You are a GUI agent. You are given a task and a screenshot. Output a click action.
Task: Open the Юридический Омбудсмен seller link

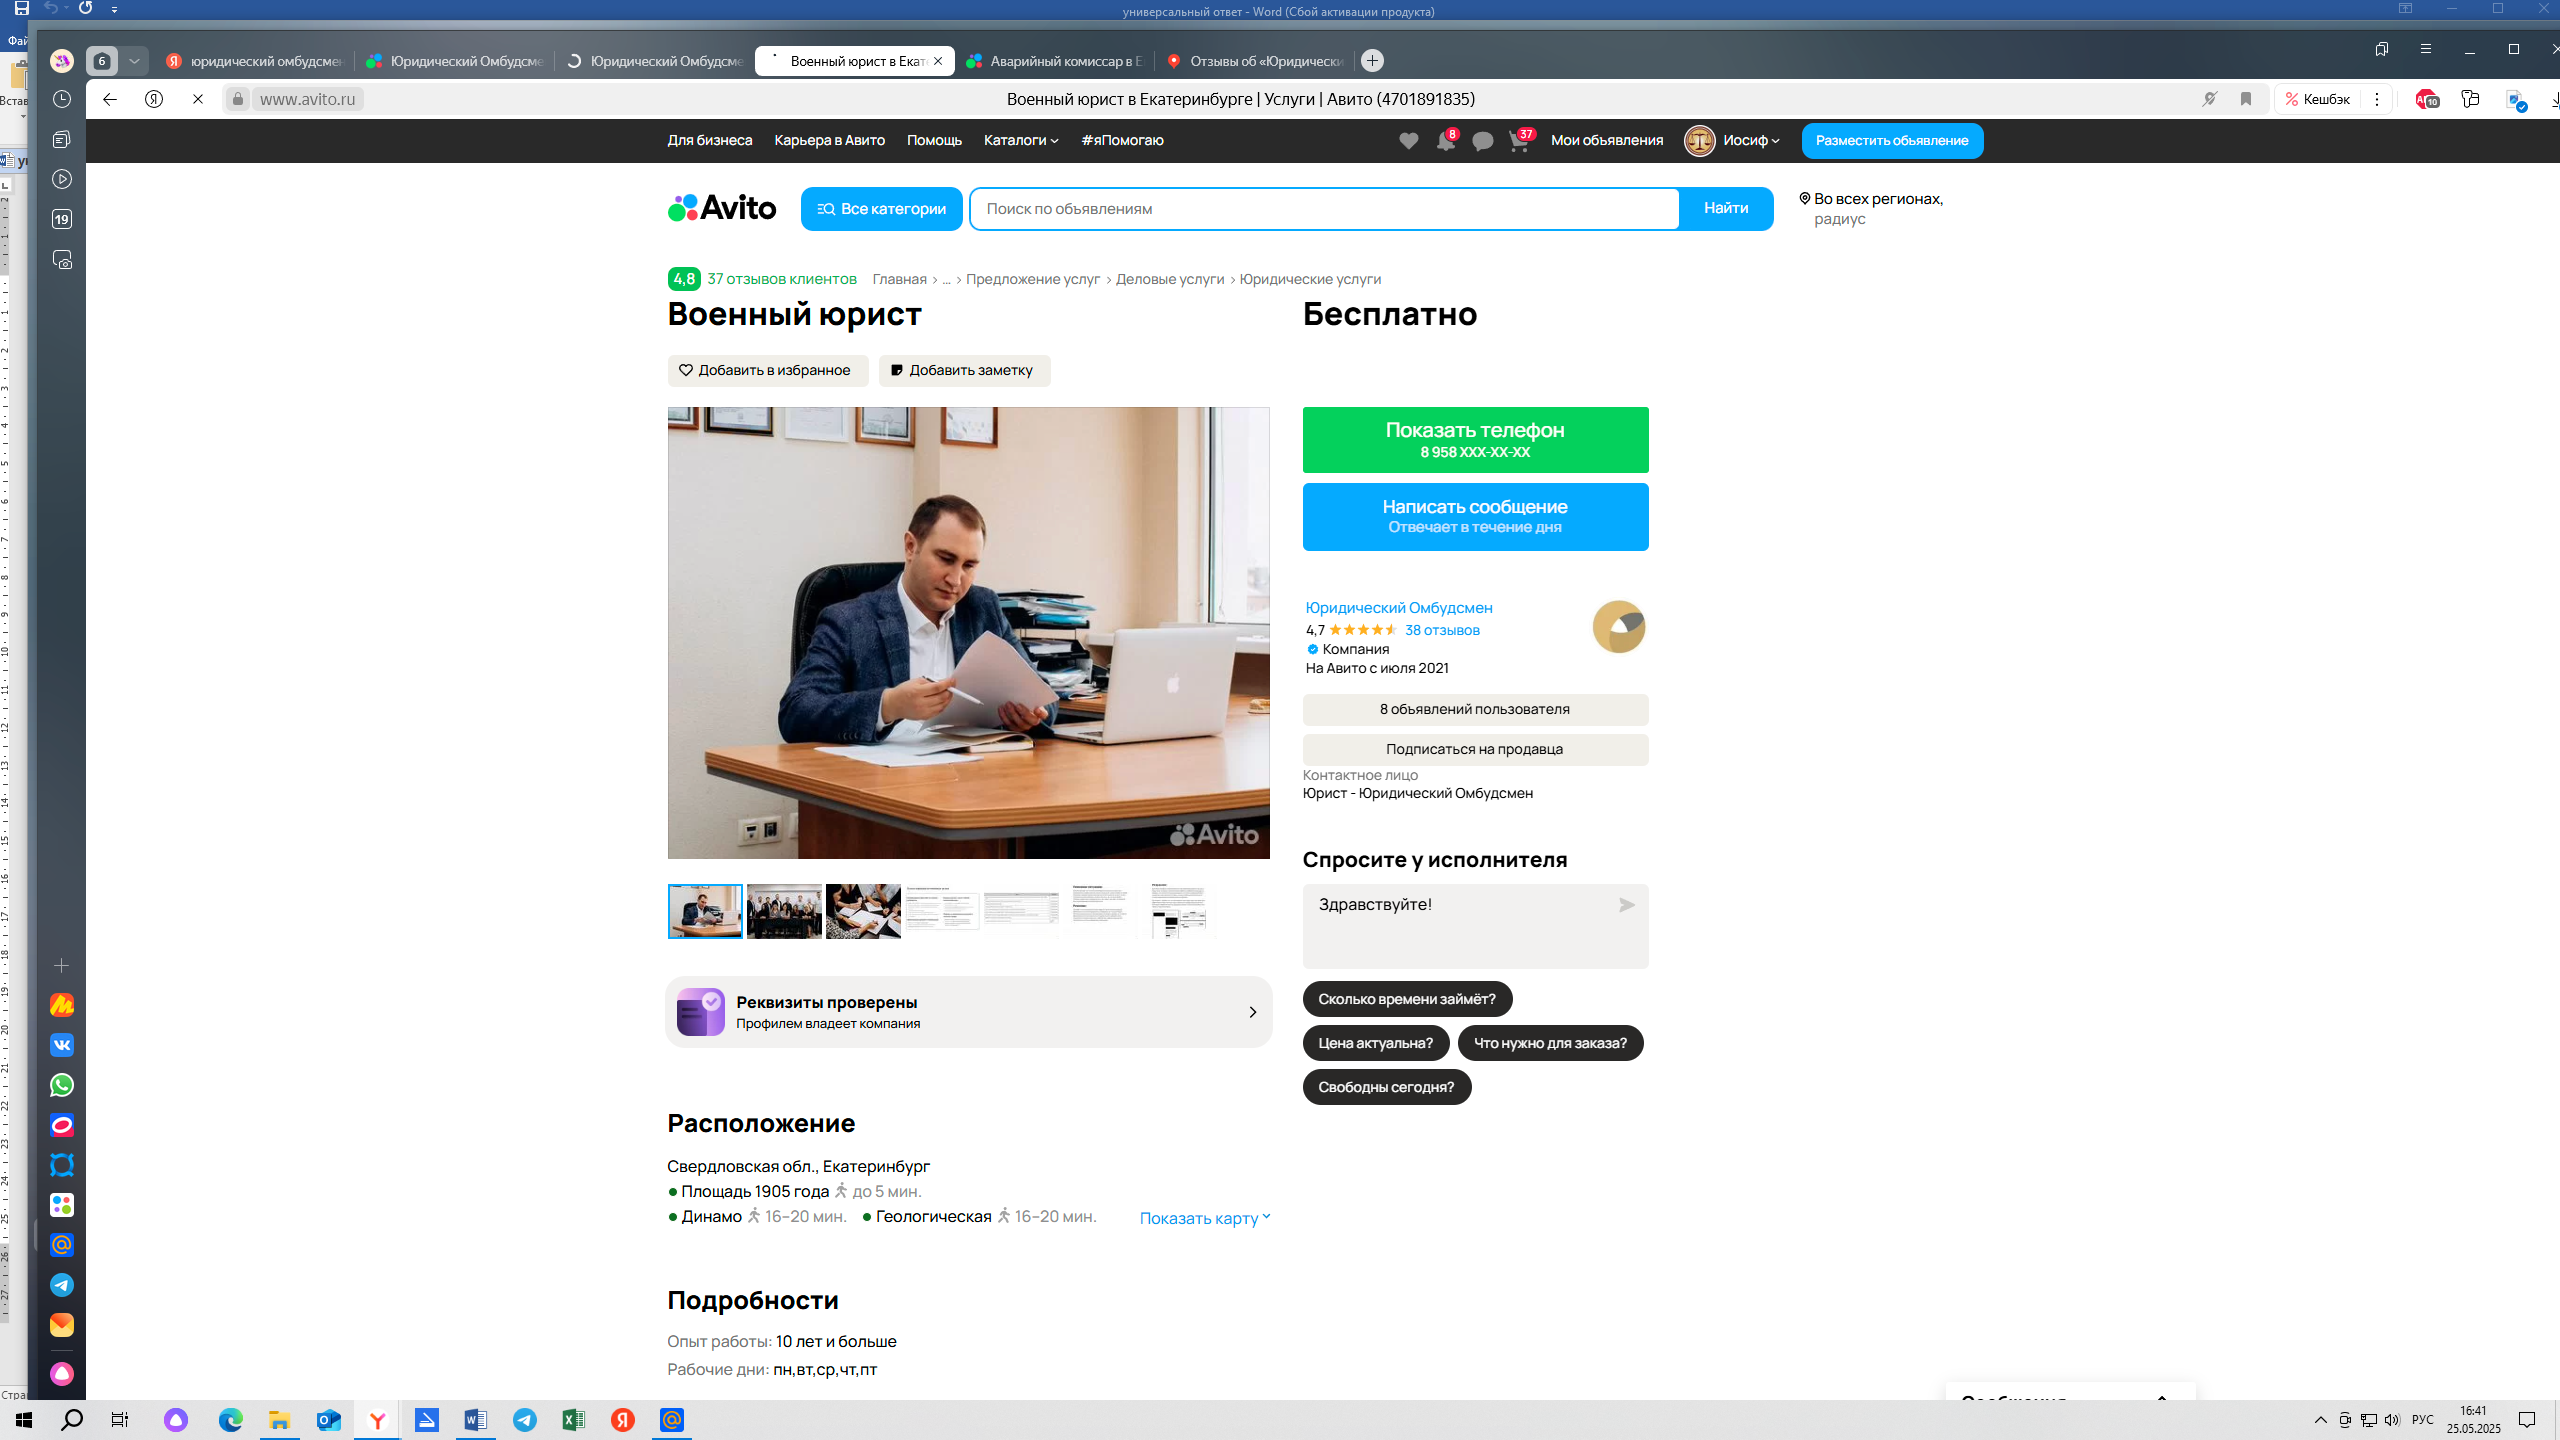point(1399,608)
